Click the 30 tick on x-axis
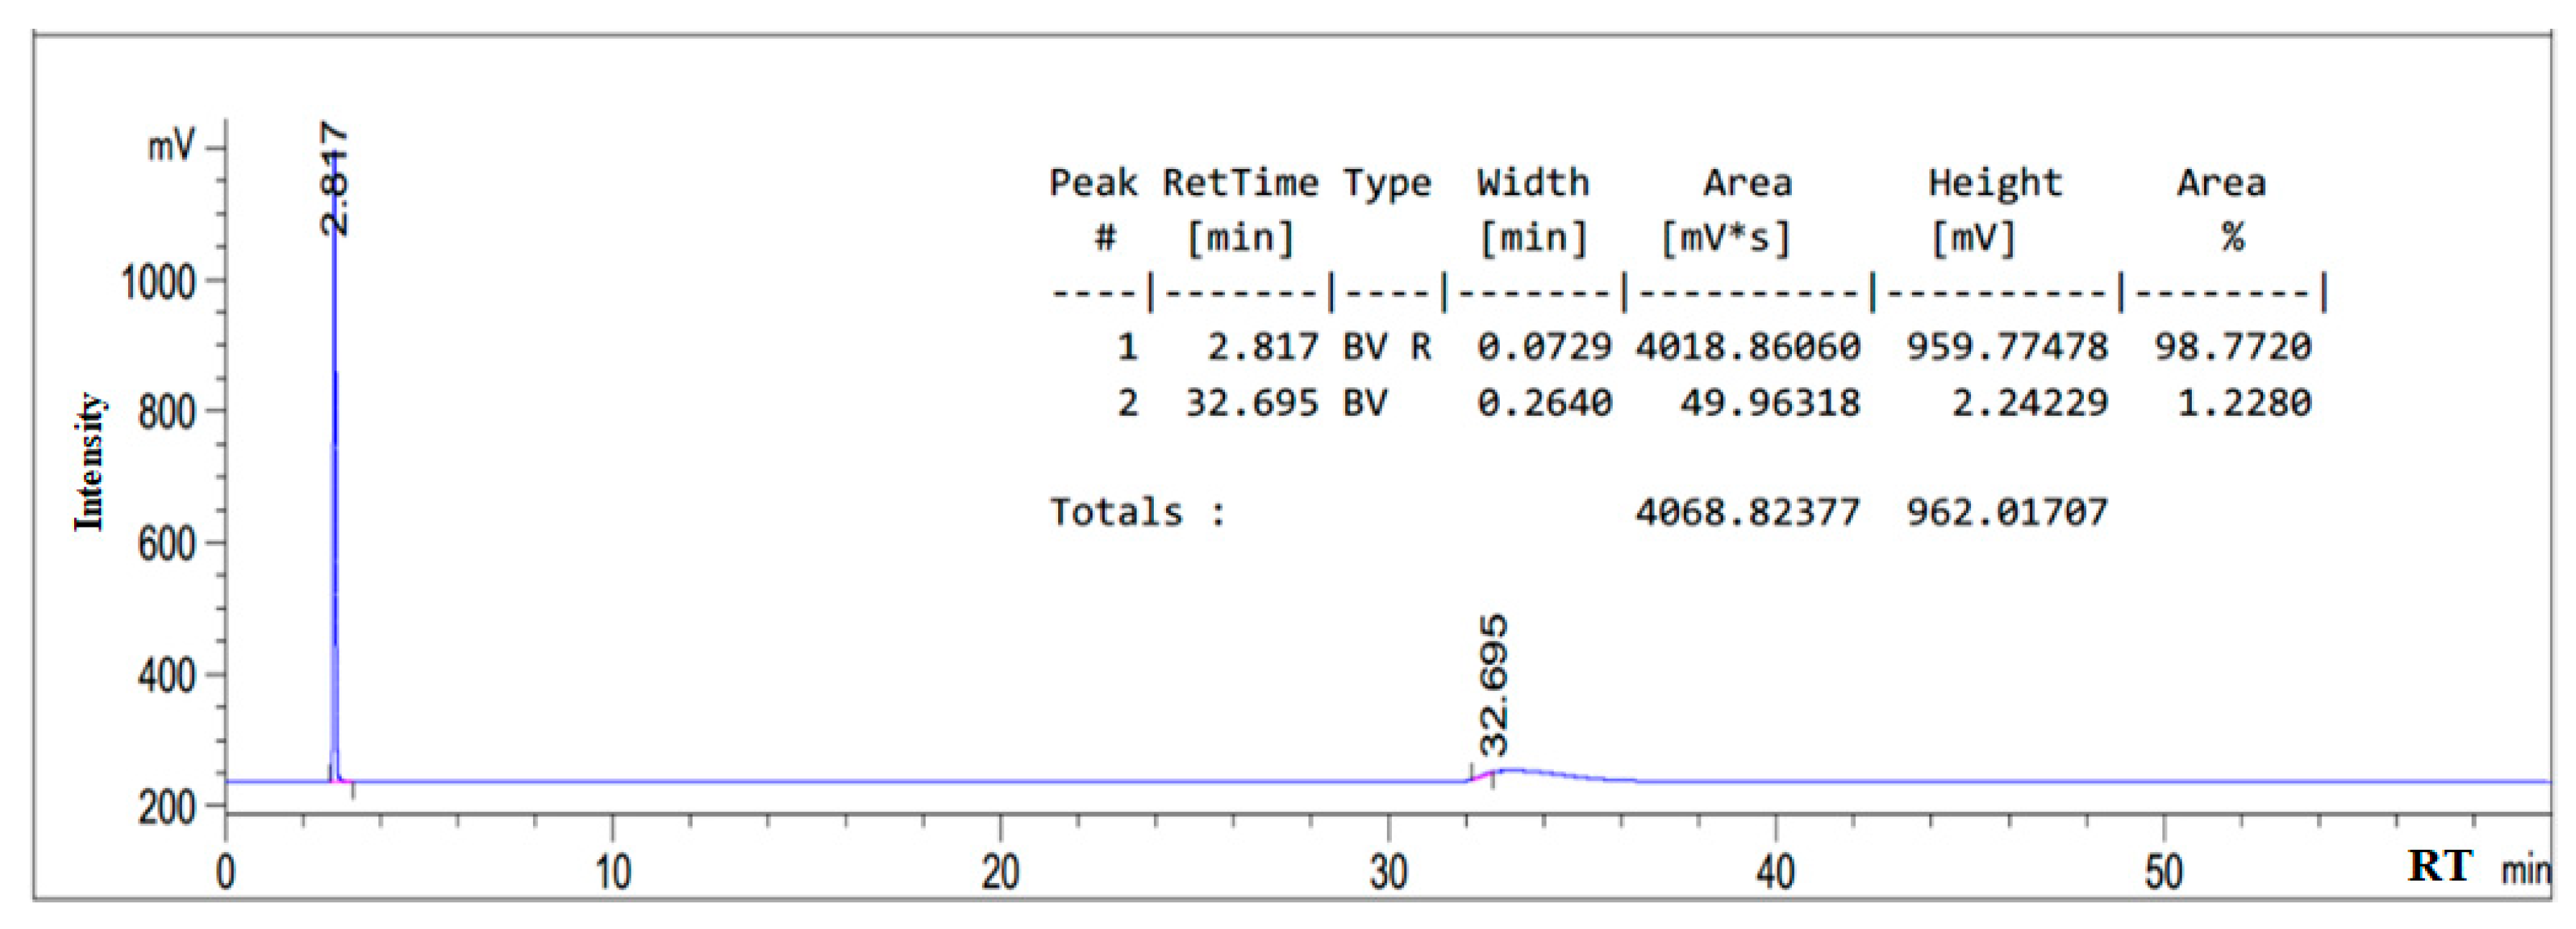2576x929 pixels. pyautogui.click(x=1388, y=873)
